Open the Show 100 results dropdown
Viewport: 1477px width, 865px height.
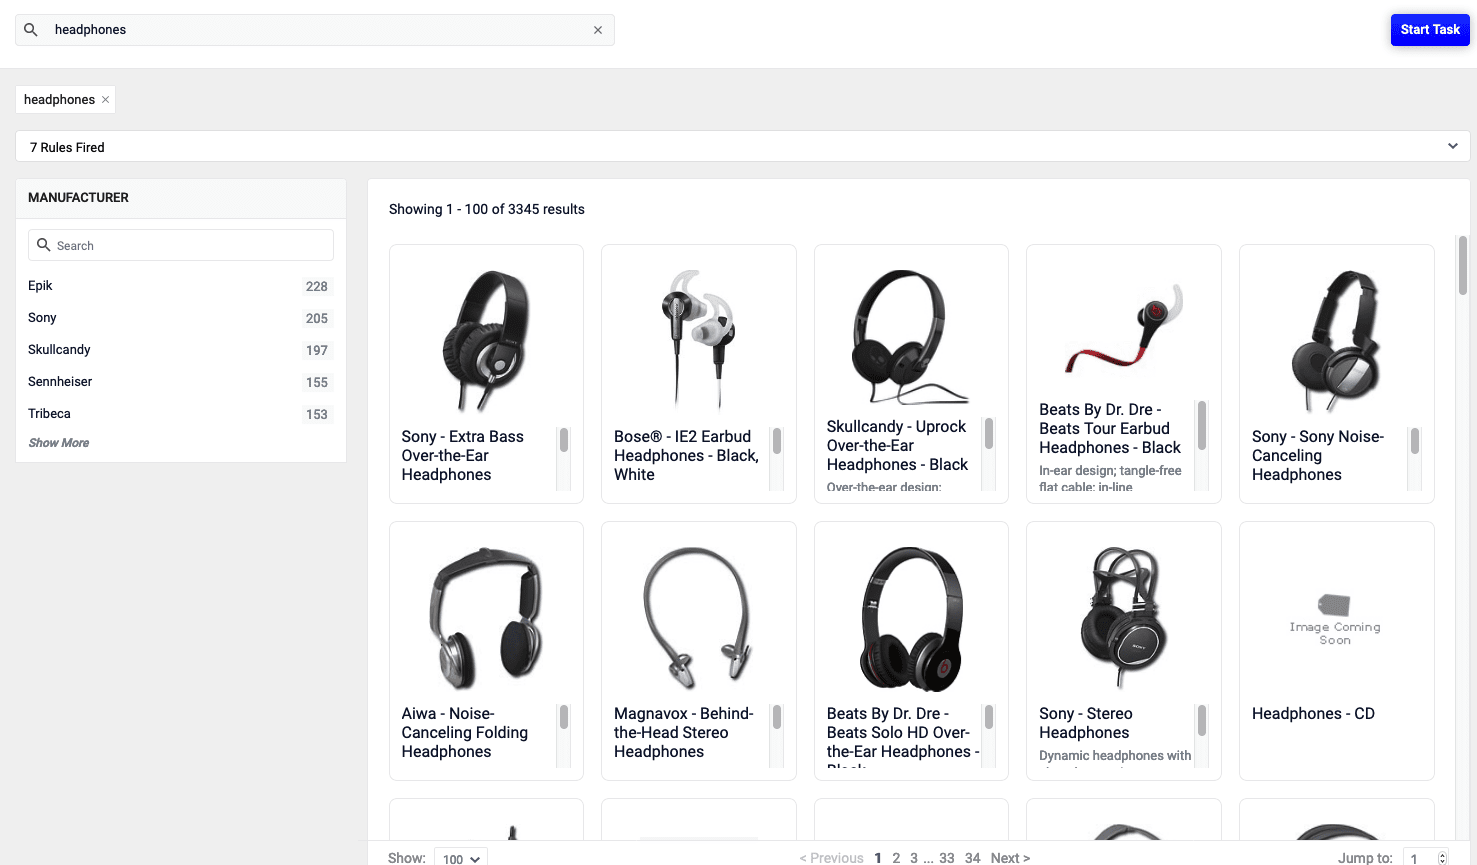click(461, 858)
